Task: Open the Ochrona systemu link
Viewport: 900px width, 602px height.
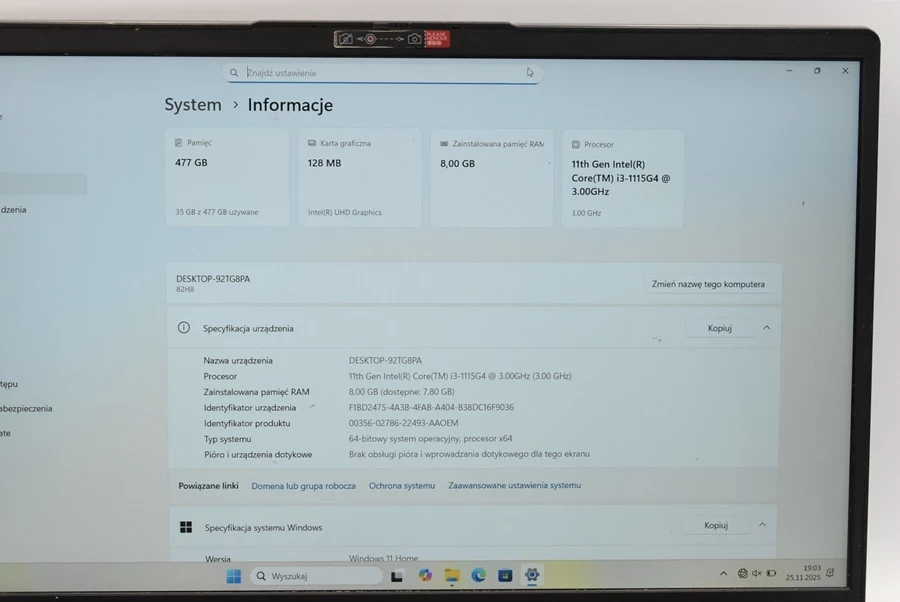Action: 402,486
